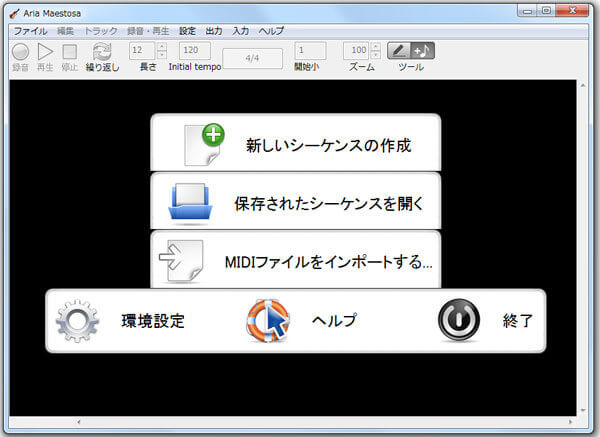Toggle the loop (繰り返し) icon

101,51
